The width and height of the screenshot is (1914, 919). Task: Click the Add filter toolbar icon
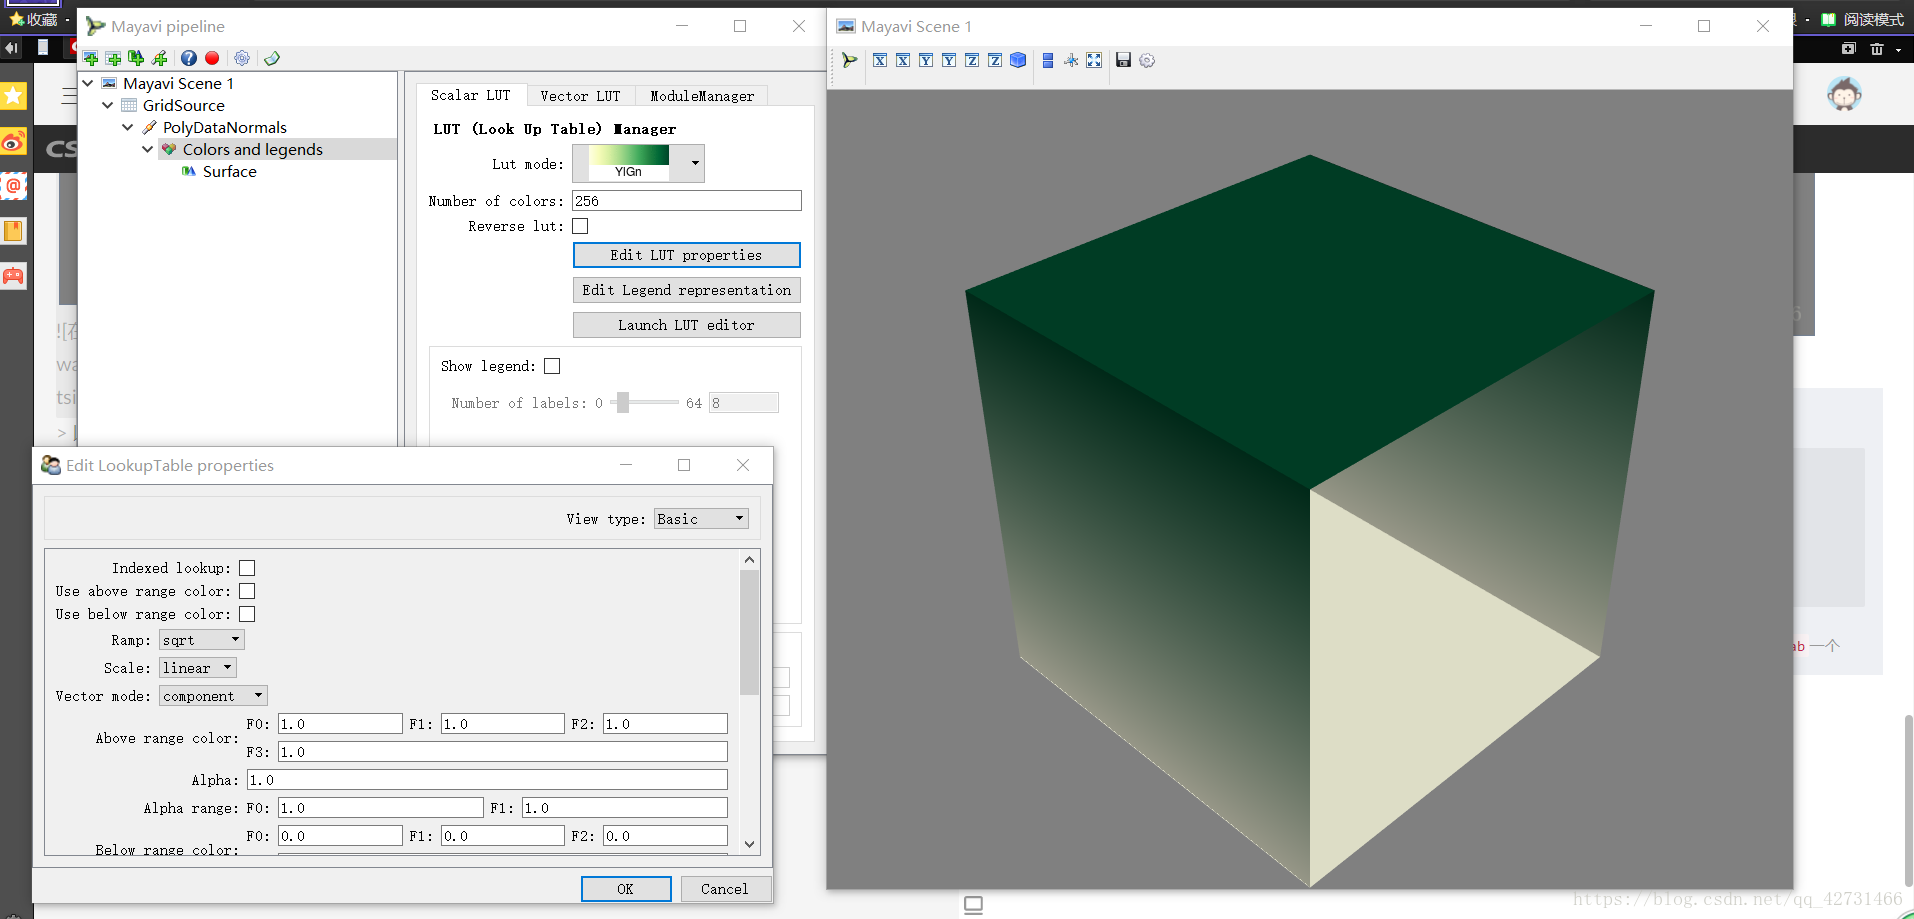tap(159, 59)
